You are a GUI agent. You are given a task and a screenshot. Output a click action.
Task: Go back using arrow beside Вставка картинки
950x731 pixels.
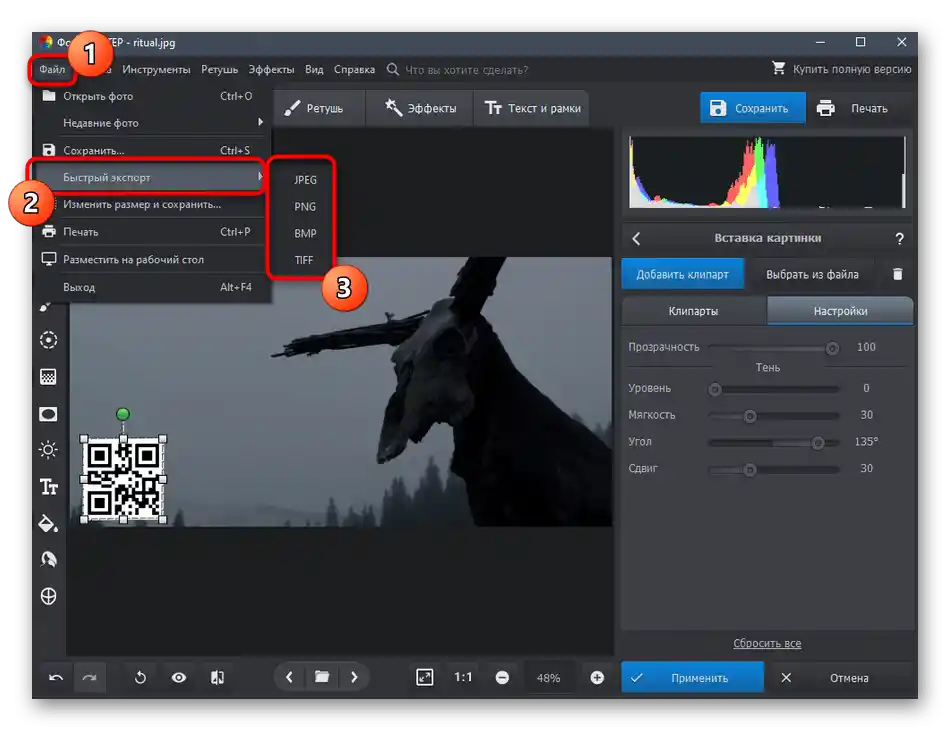tap(636, 239)
